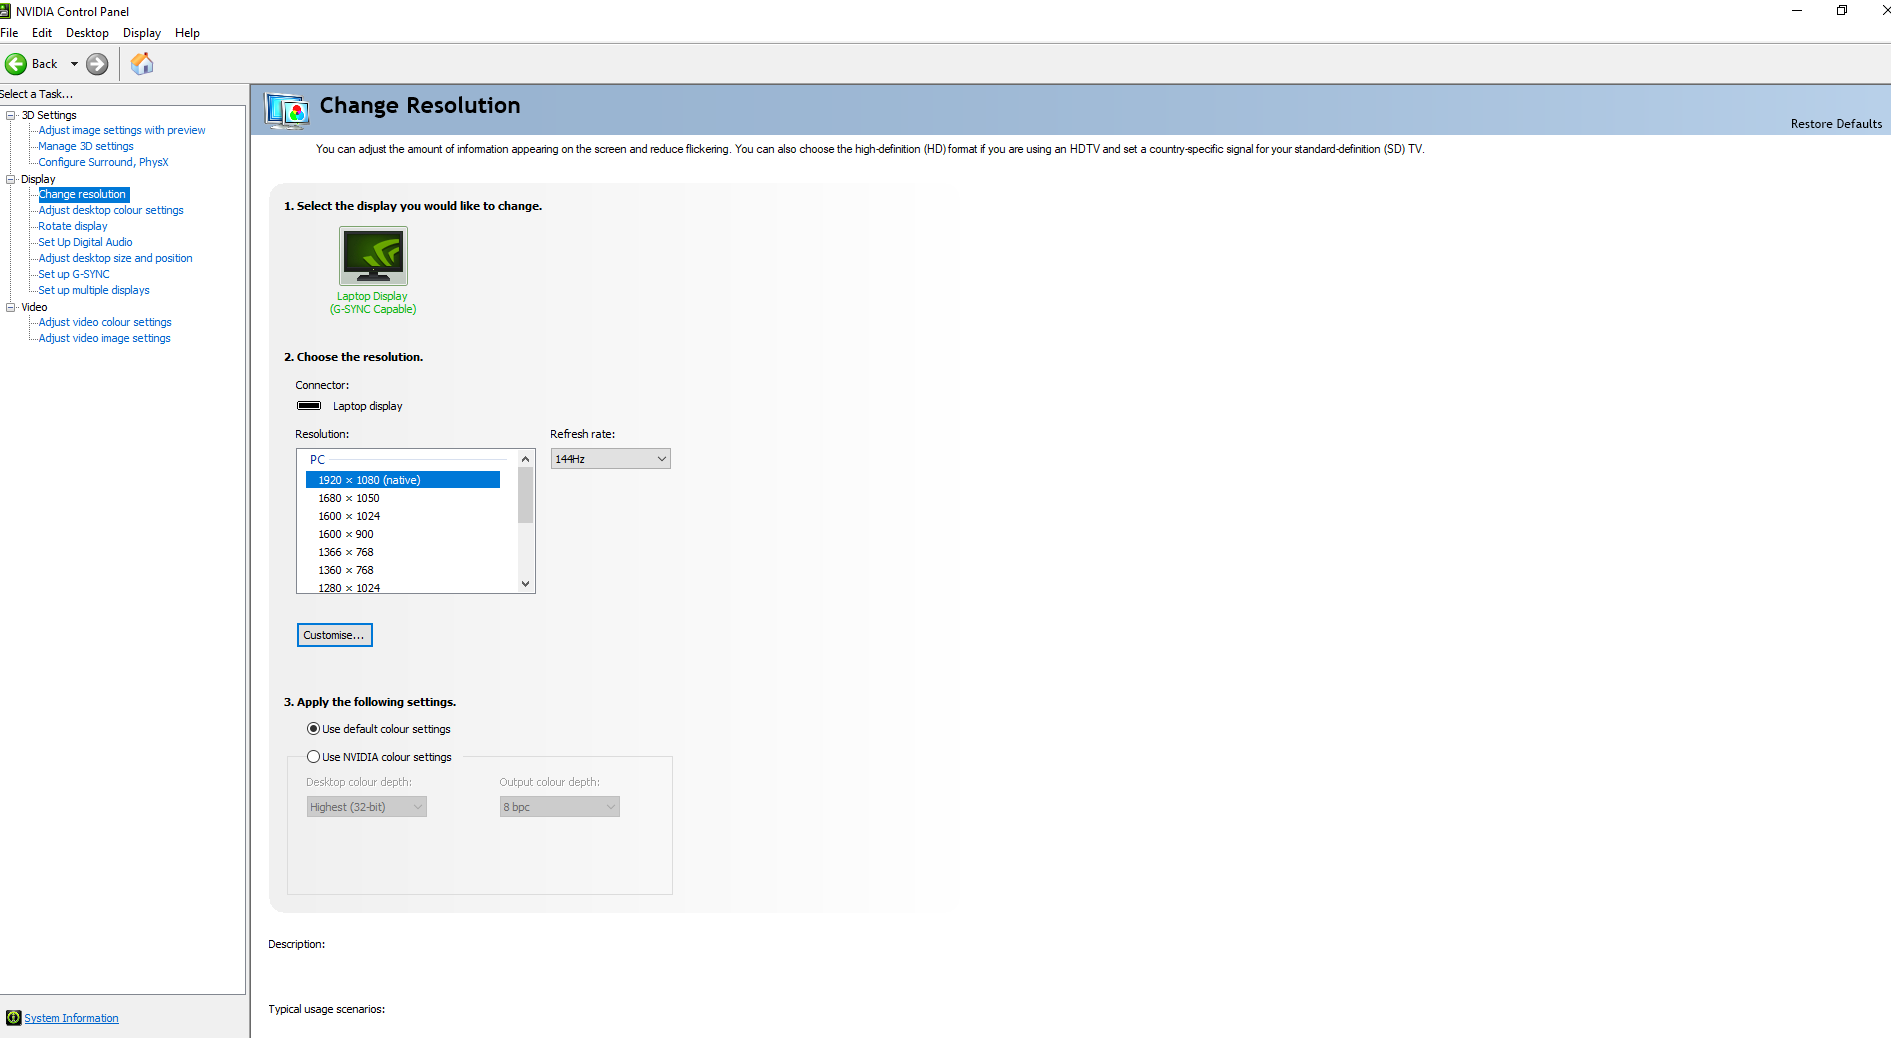Collapse the Display tree node
Screen dimensions: 1891x1038
click(x=11, y=179)
